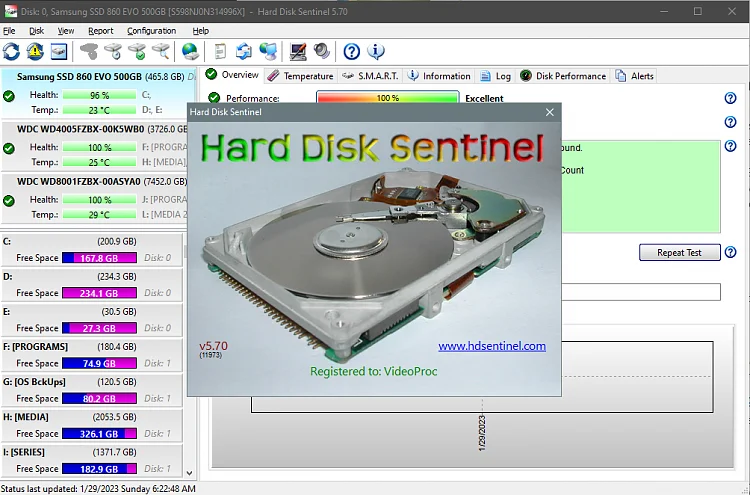Switch to the S.M.A.R.T. tab
Viewport: 750px width, 495px height.
[x=371, y=76]
